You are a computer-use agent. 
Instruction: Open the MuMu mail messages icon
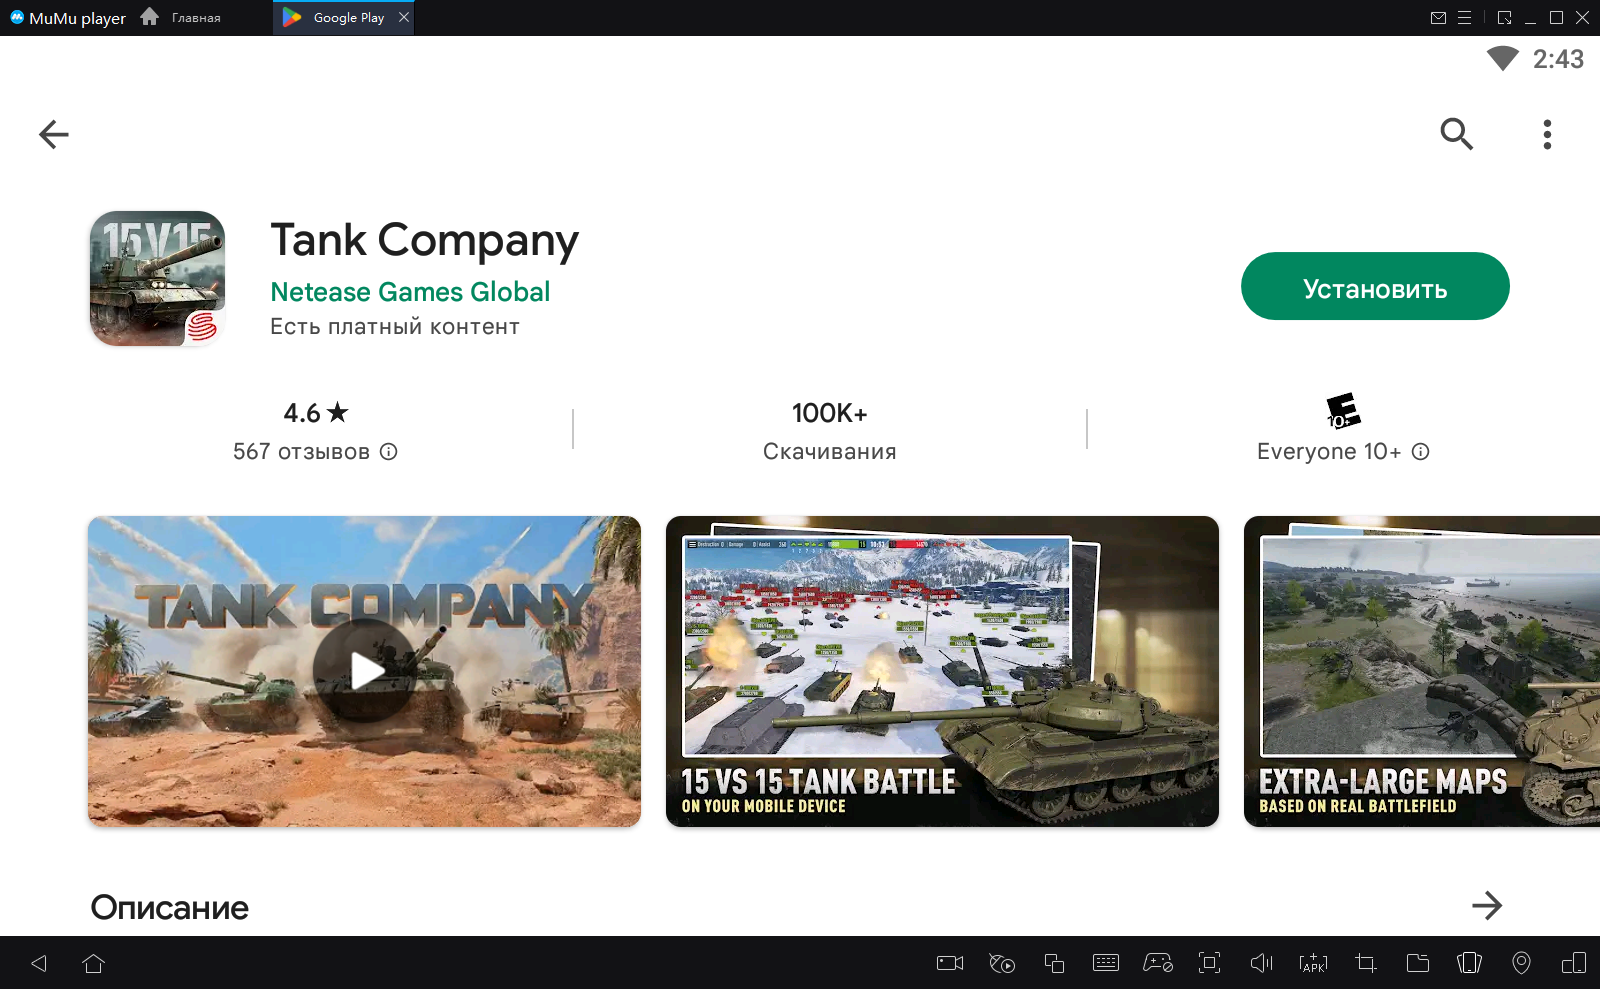(1438, 18)
